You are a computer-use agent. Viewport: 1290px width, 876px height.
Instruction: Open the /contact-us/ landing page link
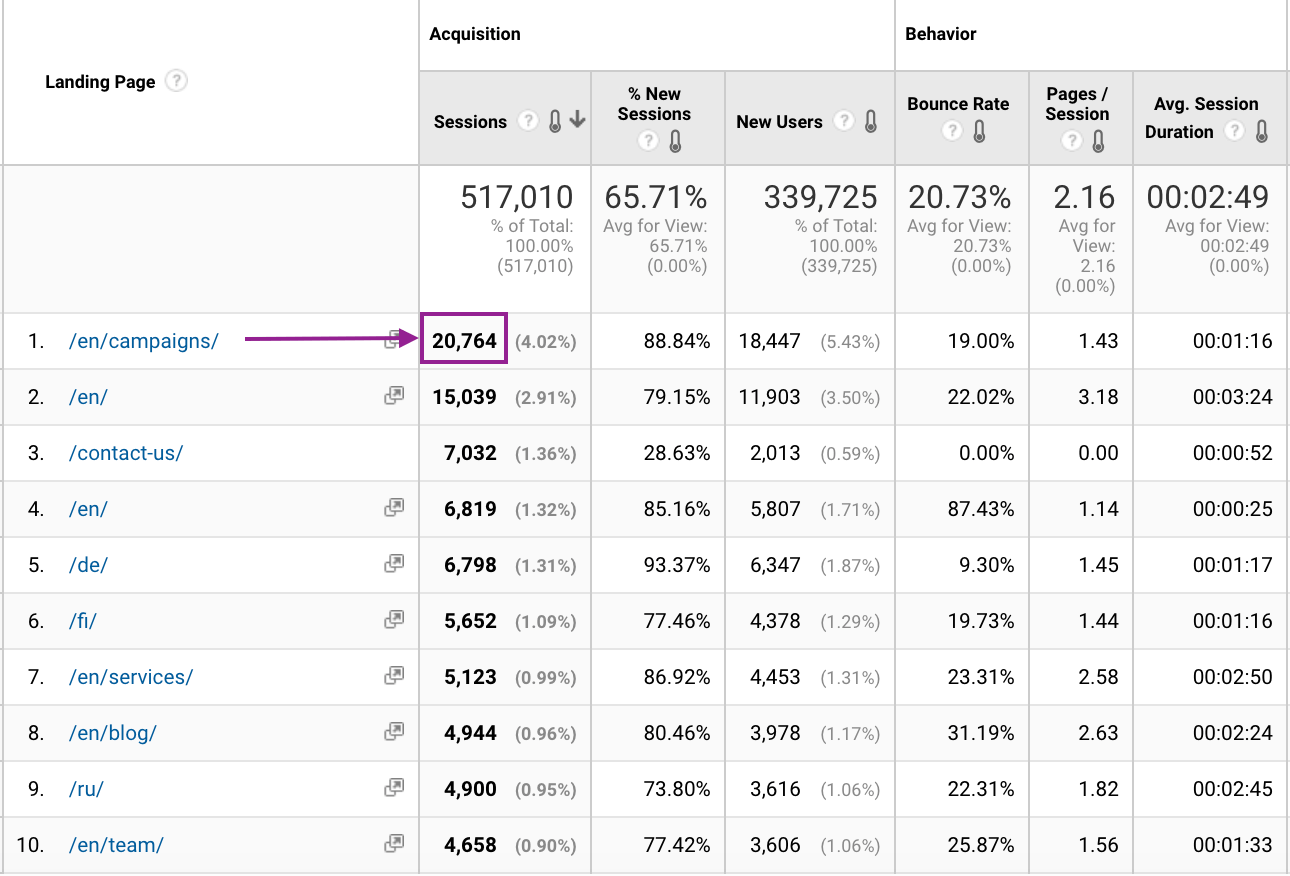coord(126,453)
